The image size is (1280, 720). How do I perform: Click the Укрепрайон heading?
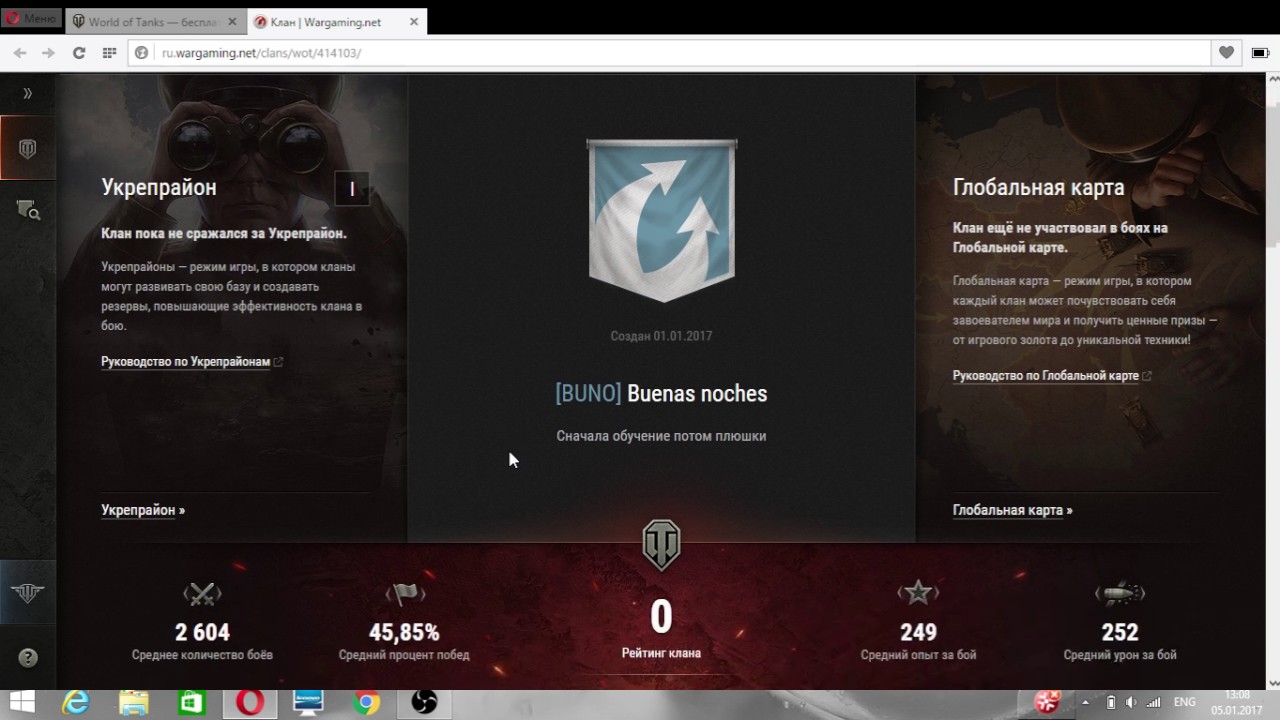pos(159,187)
